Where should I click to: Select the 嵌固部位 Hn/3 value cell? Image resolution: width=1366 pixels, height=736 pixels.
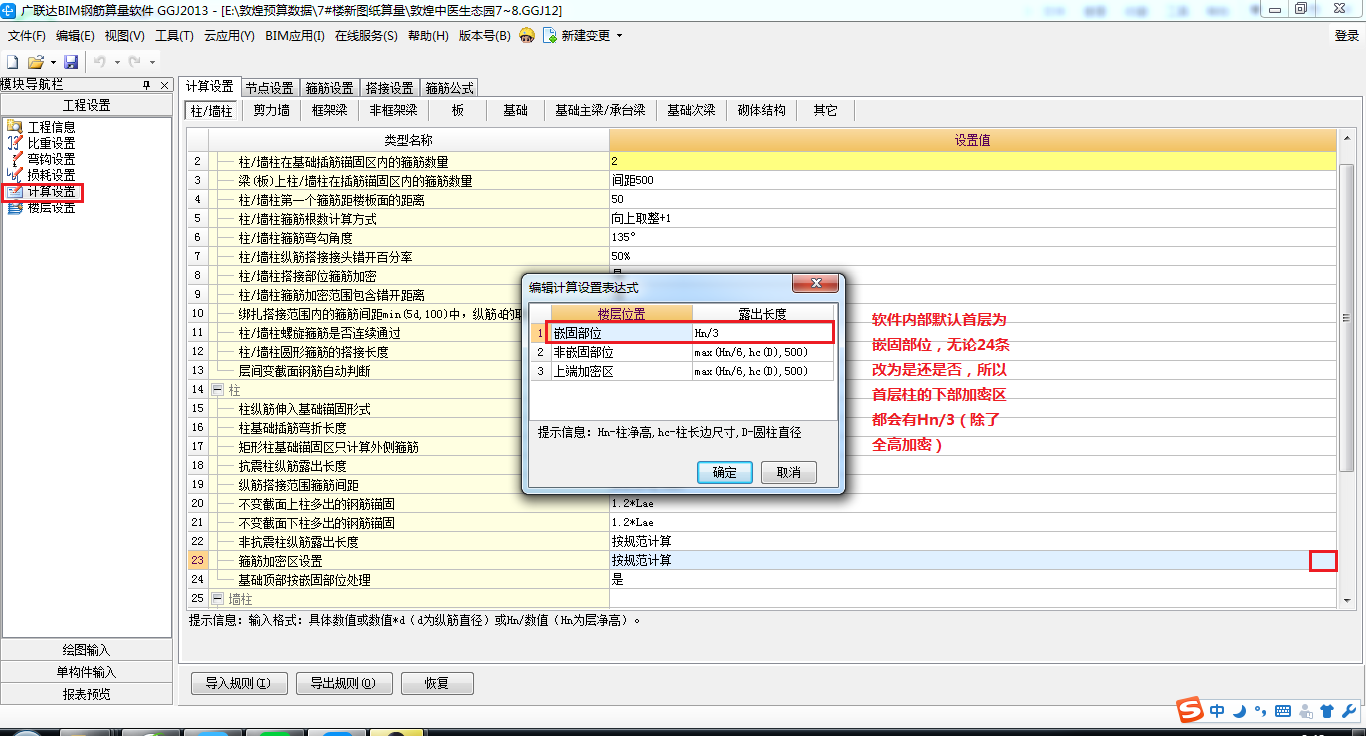click(762, 333)
